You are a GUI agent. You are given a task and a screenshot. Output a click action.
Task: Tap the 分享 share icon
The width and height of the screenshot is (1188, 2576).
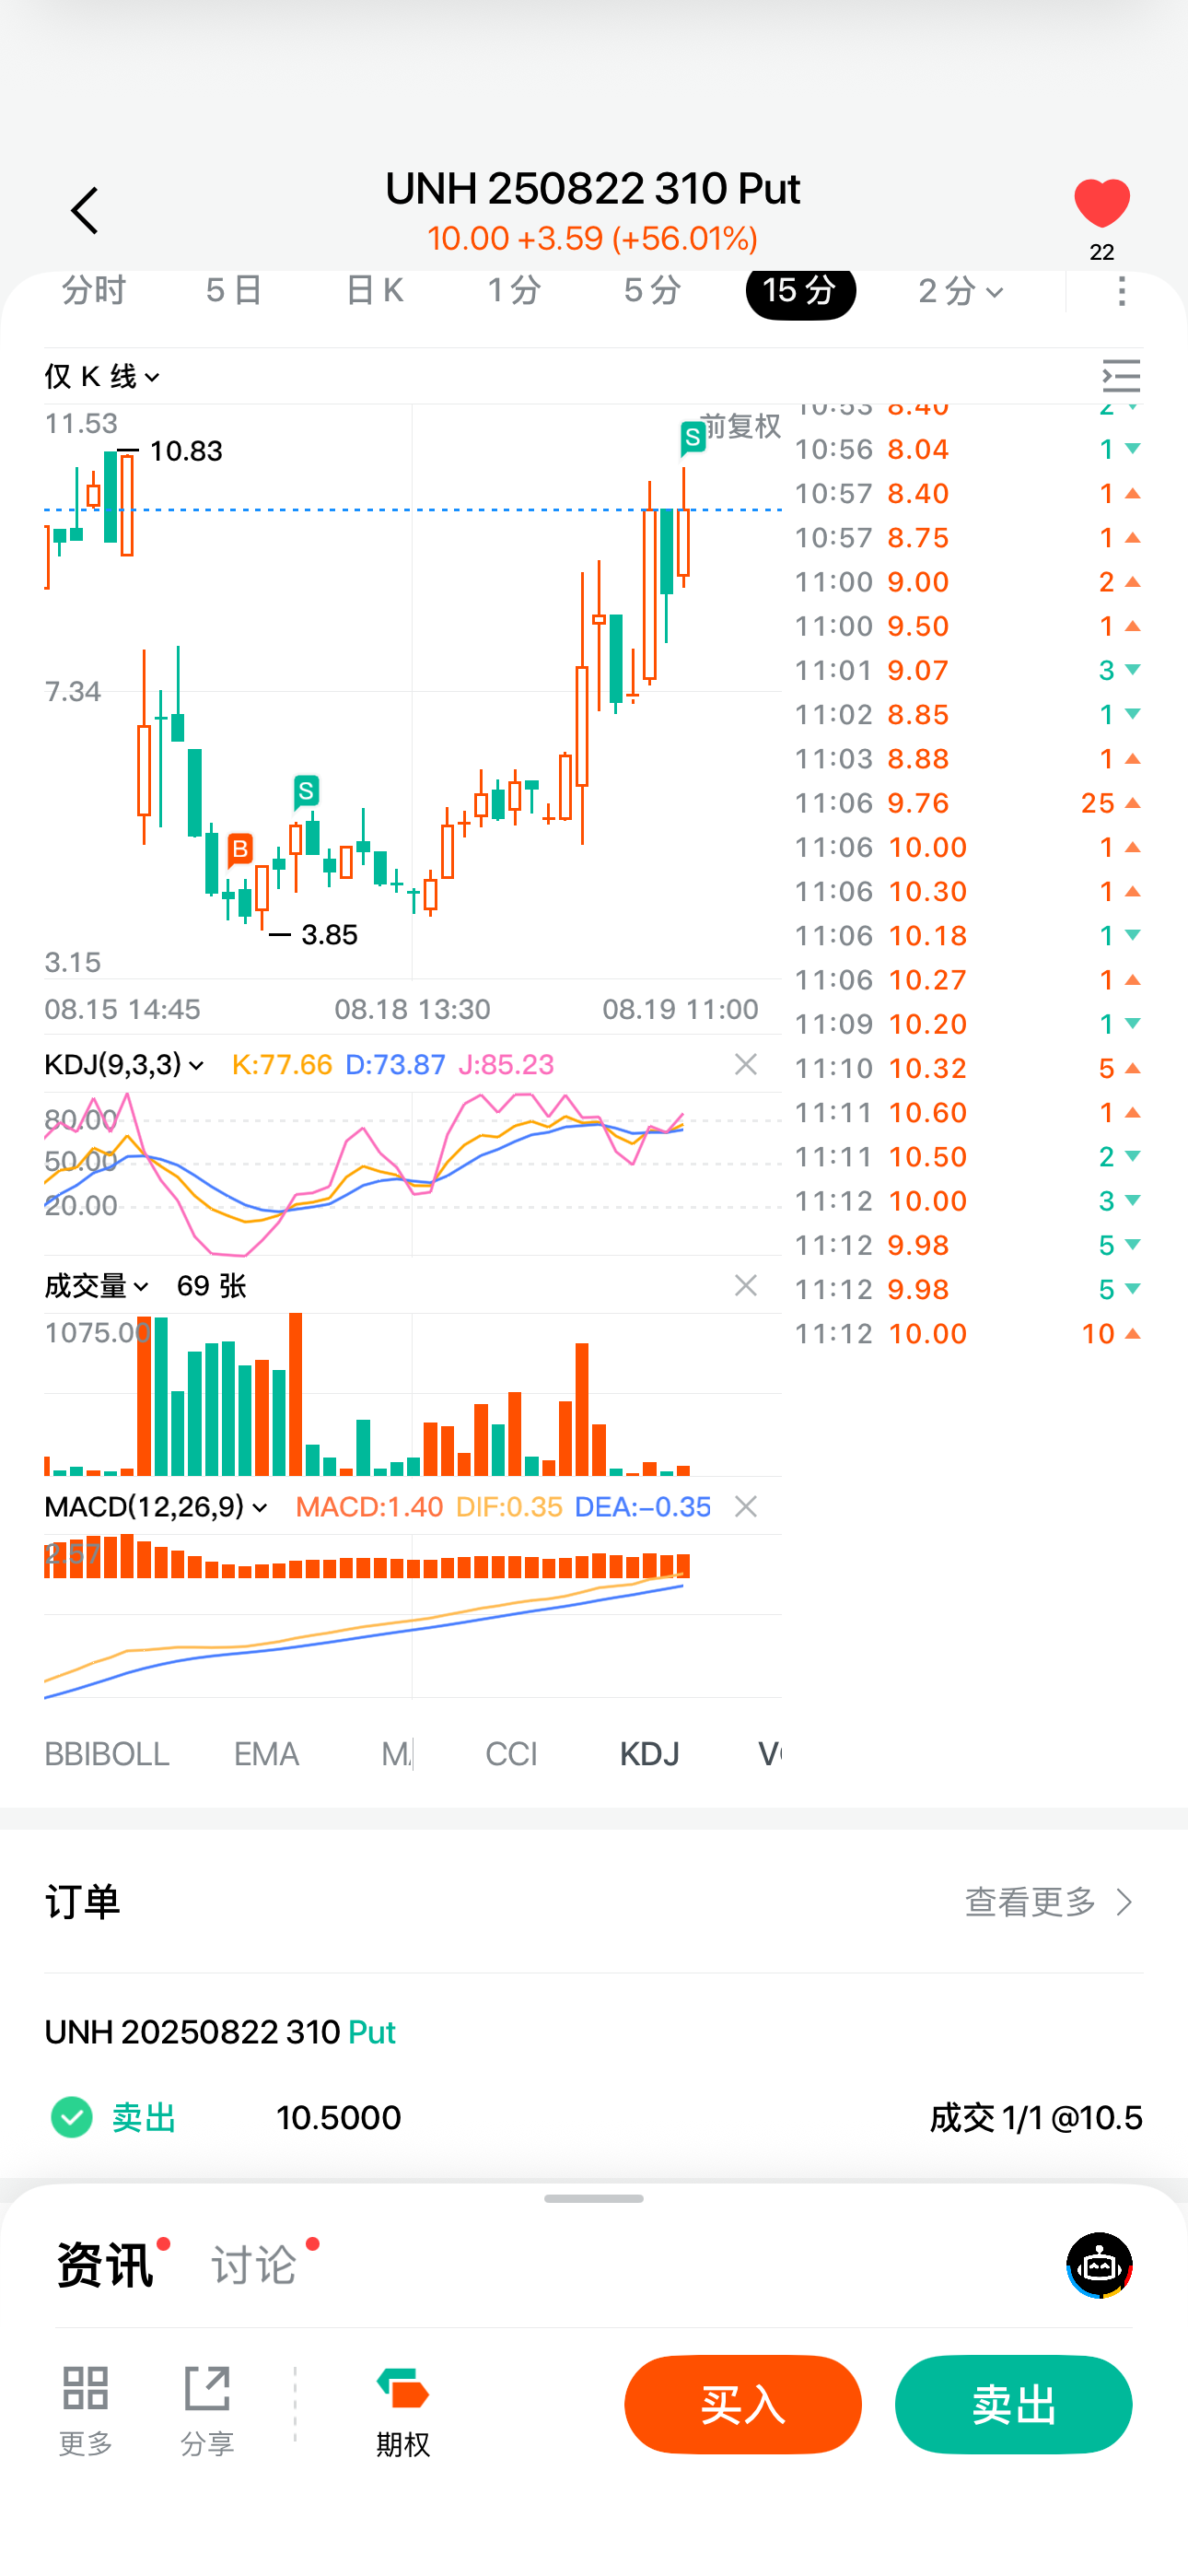coord(207,2410)
